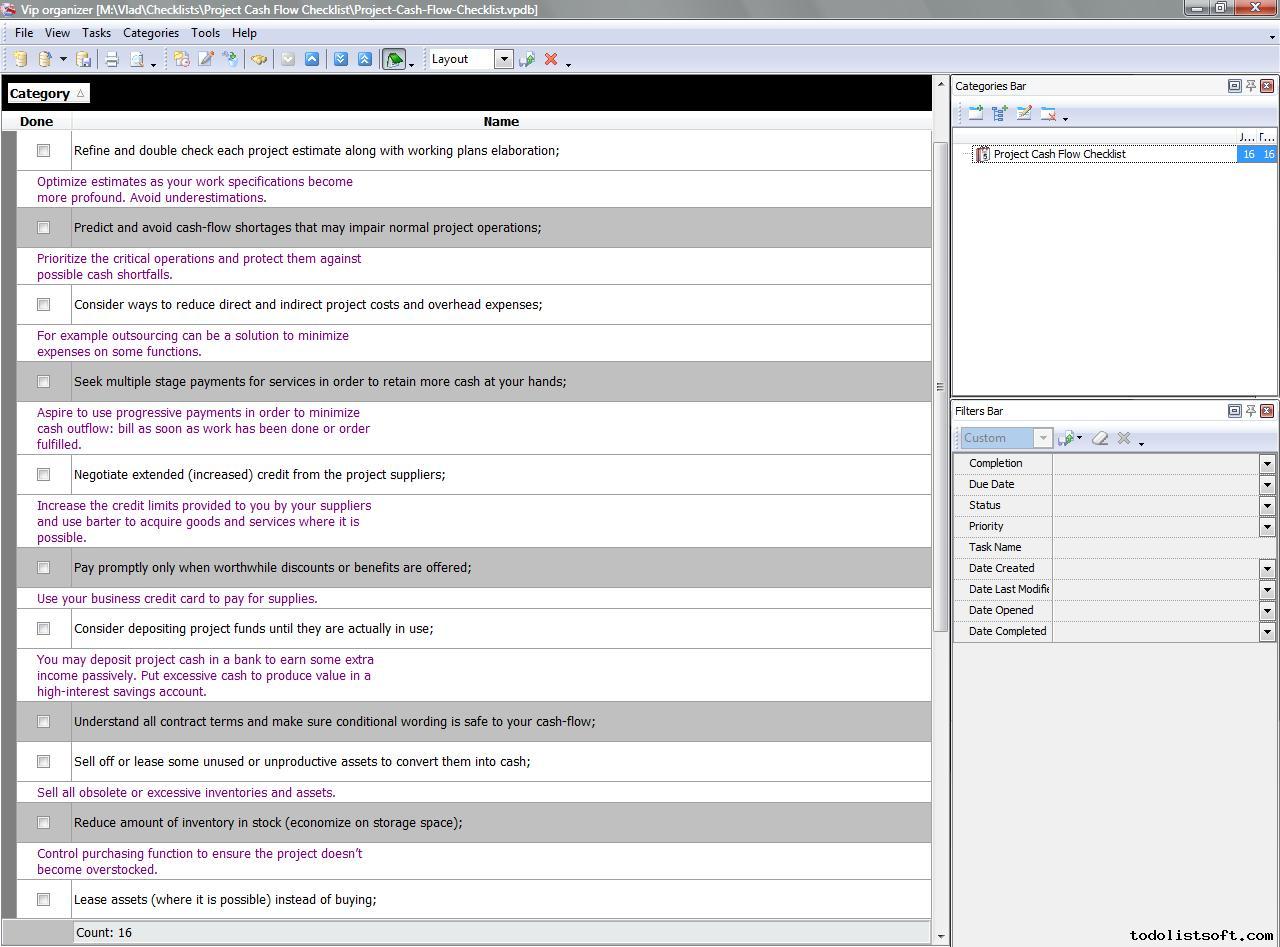Click the Name column header
The image size is (1280, 947).
(x=500, y=122)
